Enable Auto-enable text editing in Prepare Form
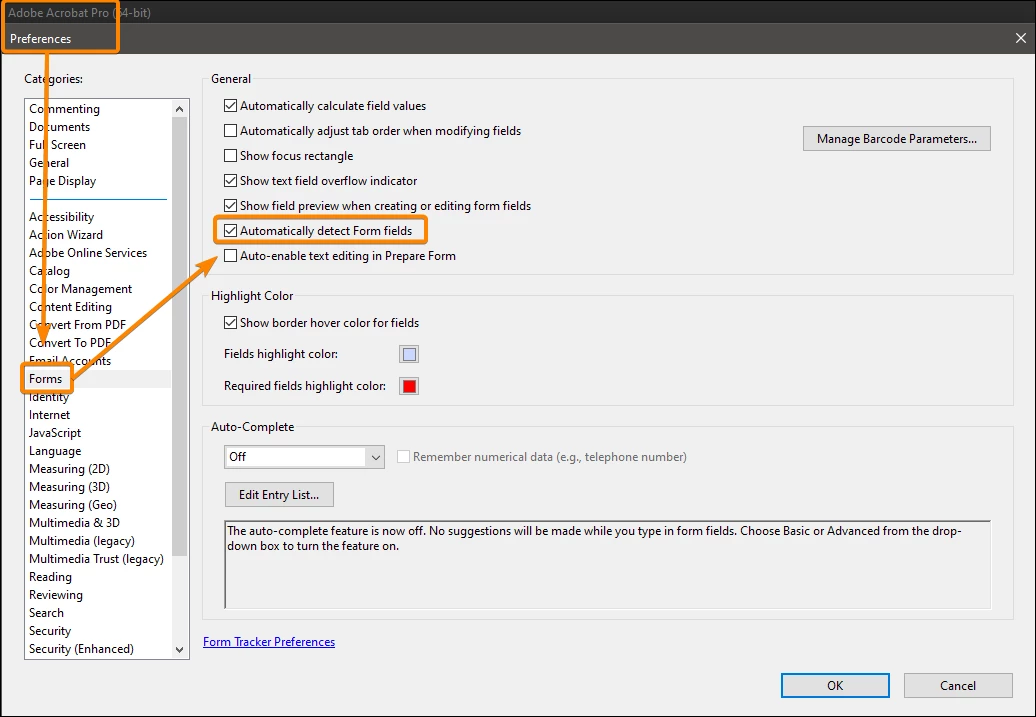The width and height of the screenshot is (1036, 717). point(231,256)
